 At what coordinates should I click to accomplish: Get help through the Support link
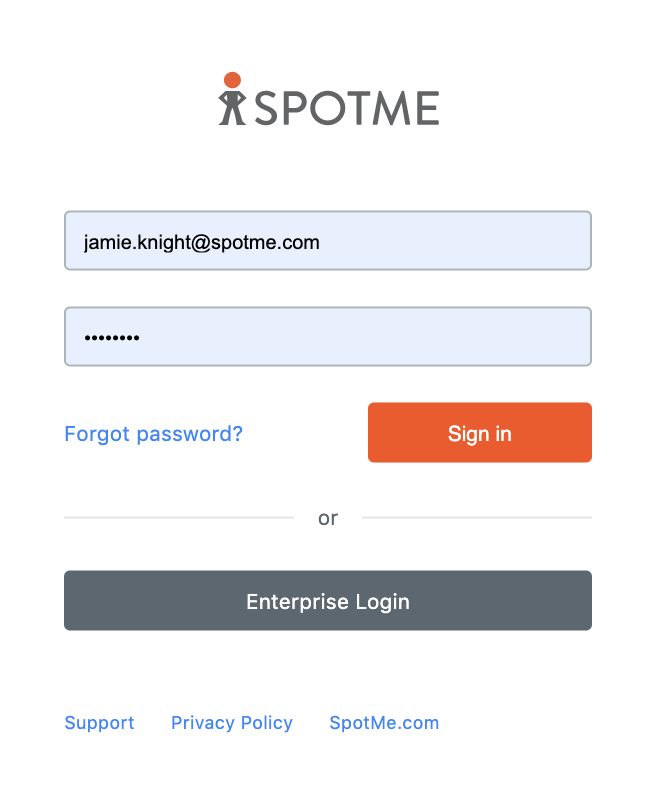99,722
